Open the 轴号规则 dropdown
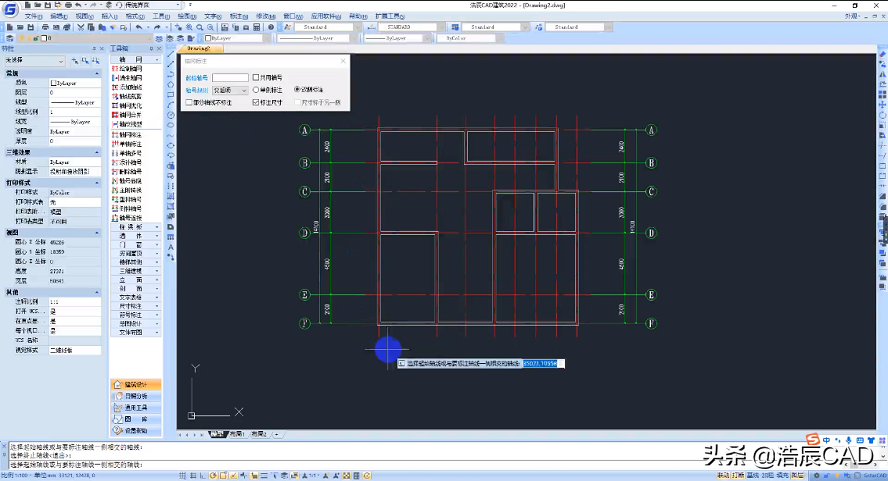 coord(230,89)
